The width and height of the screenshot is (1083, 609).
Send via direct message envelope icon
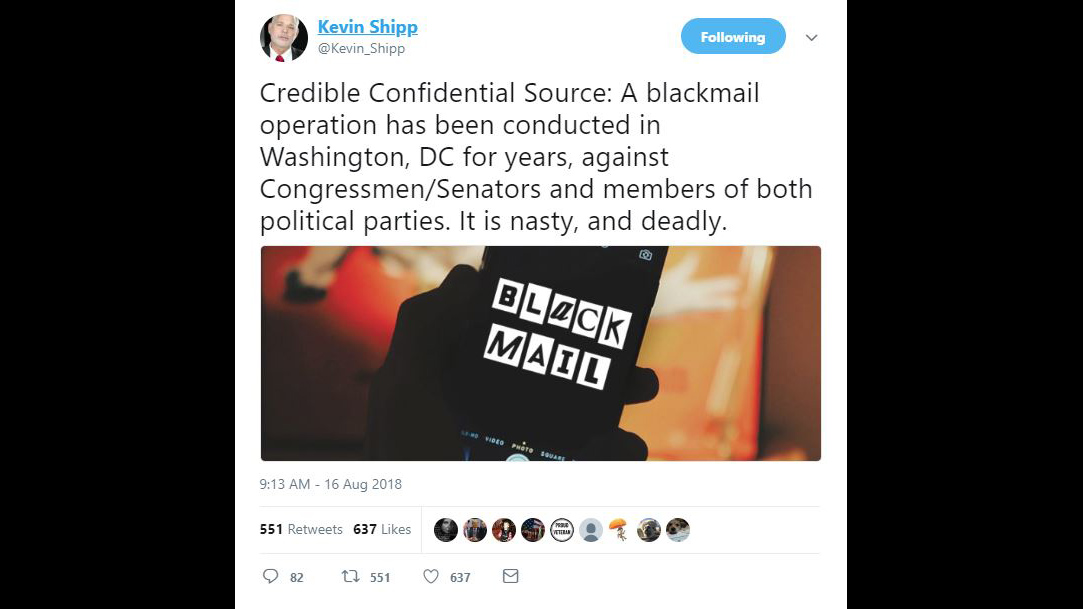click(x=510, y=576)
